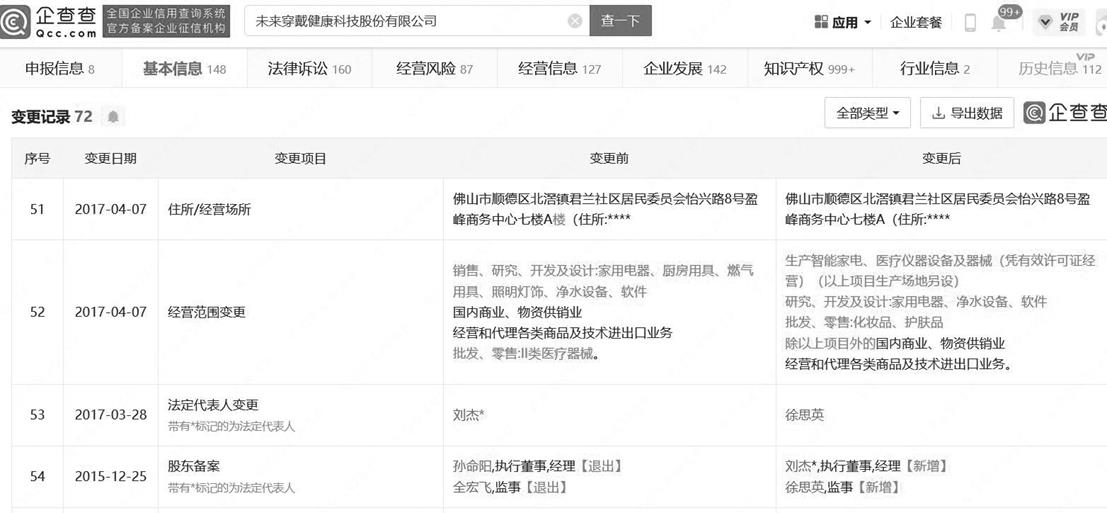This screenshot has width=1107, height=513.
Task: Open the mobile phone app icon
Action: click(x=970, y=22)
